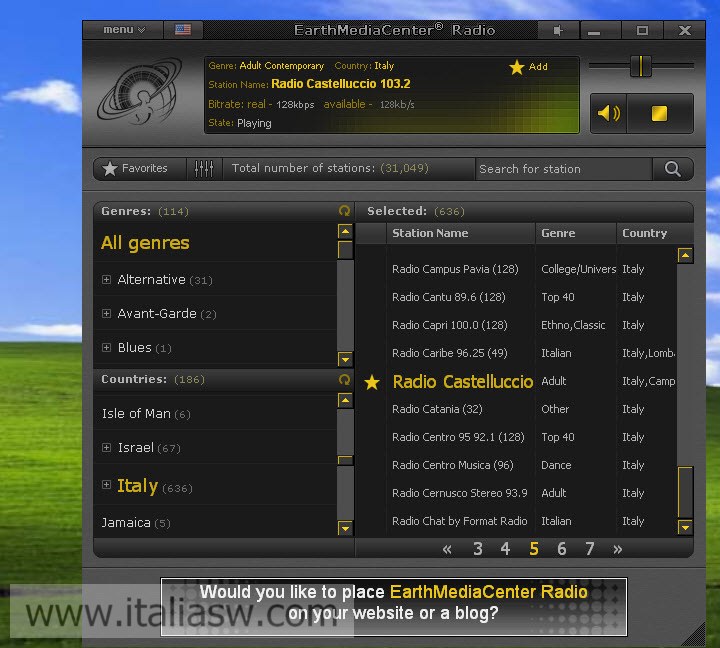
Task: Adjust the volume slider handle
Action: pos(640,66)
